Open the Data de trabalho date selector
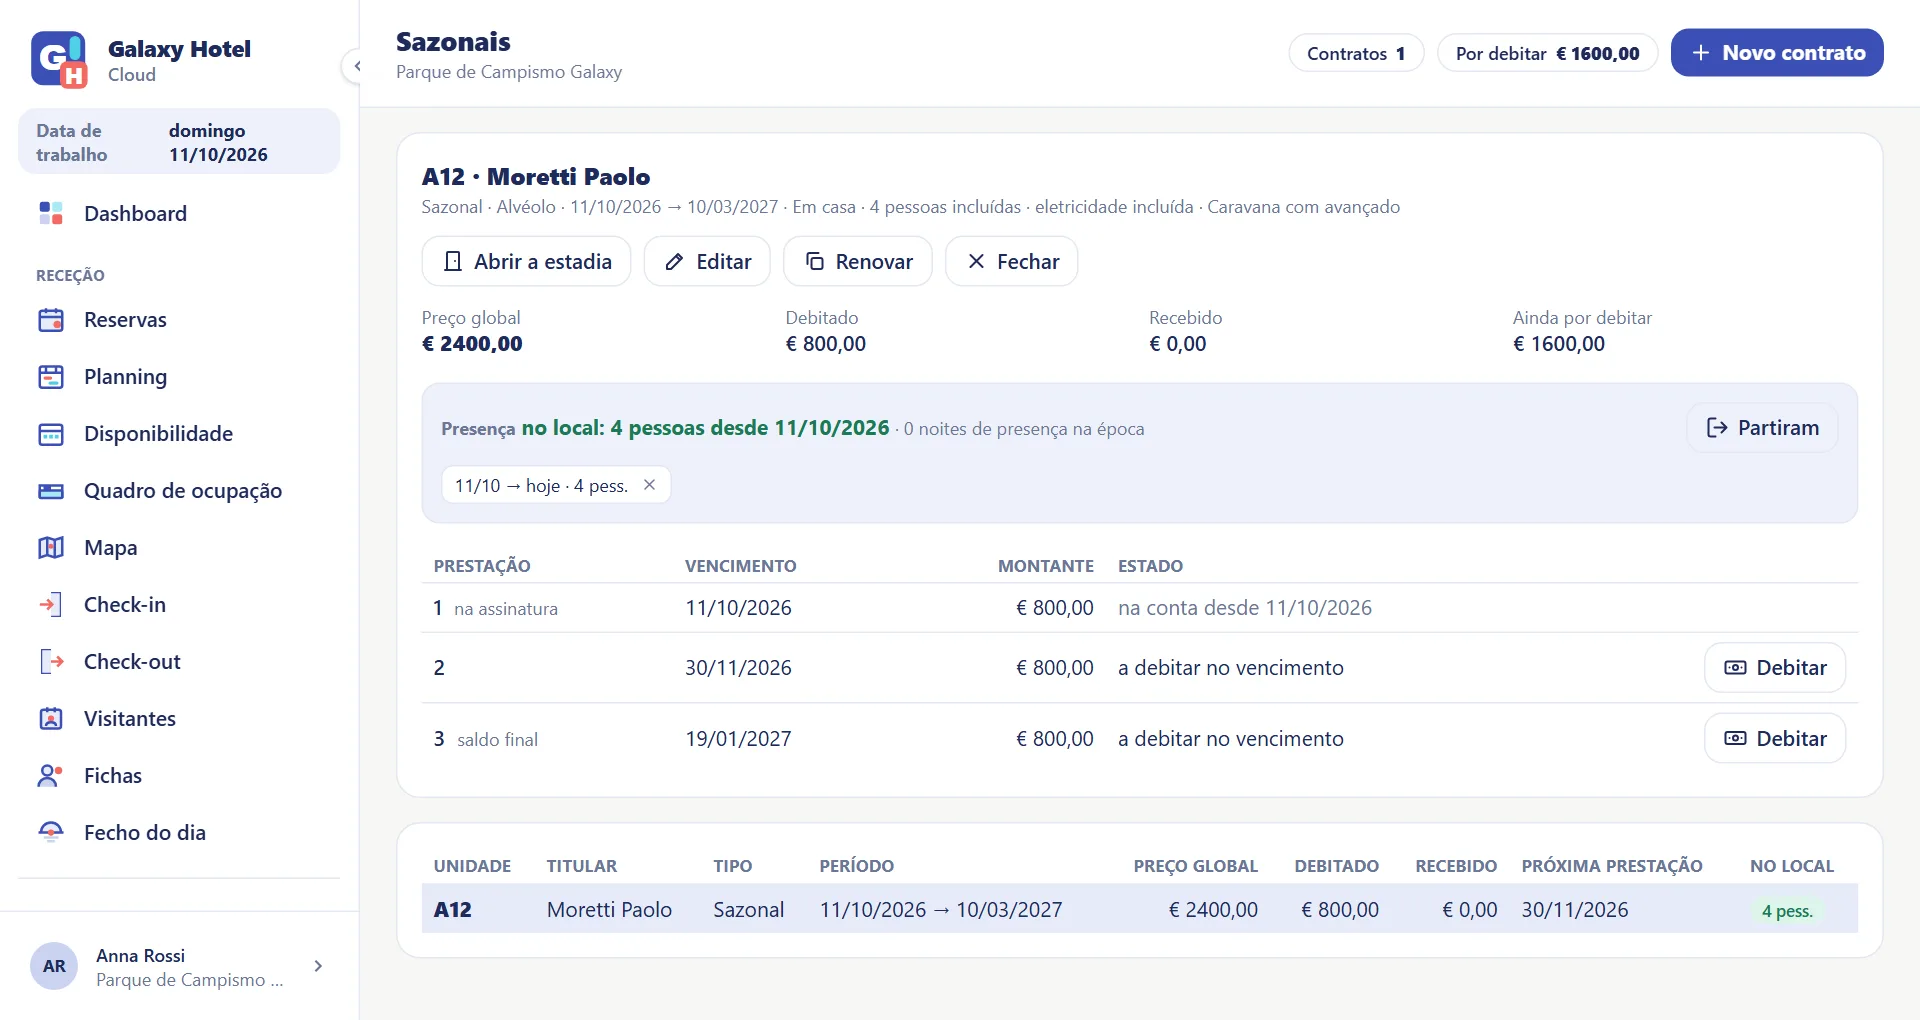Screen dimensions: 1920x1020 179,142
